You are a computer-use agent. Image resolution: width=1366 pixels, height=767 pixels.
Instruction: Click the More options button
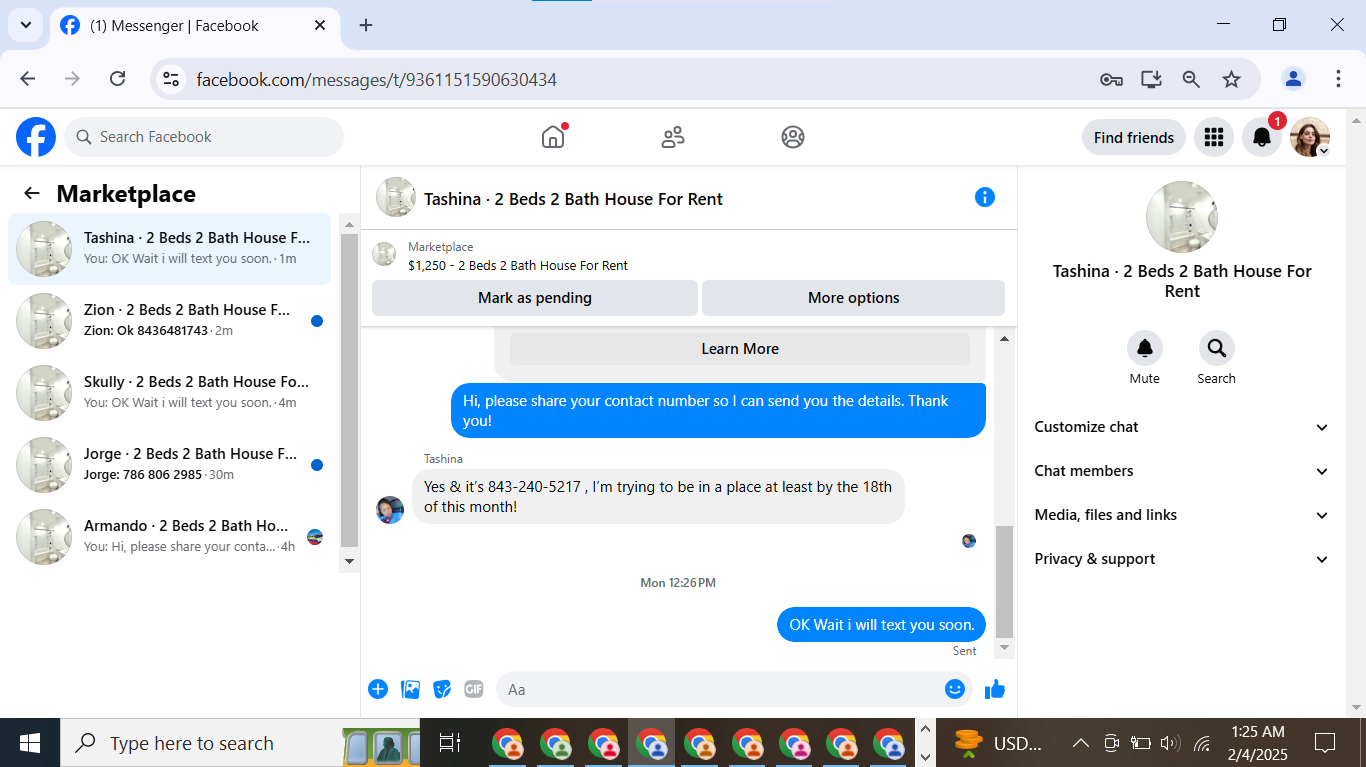coord(854,298)
